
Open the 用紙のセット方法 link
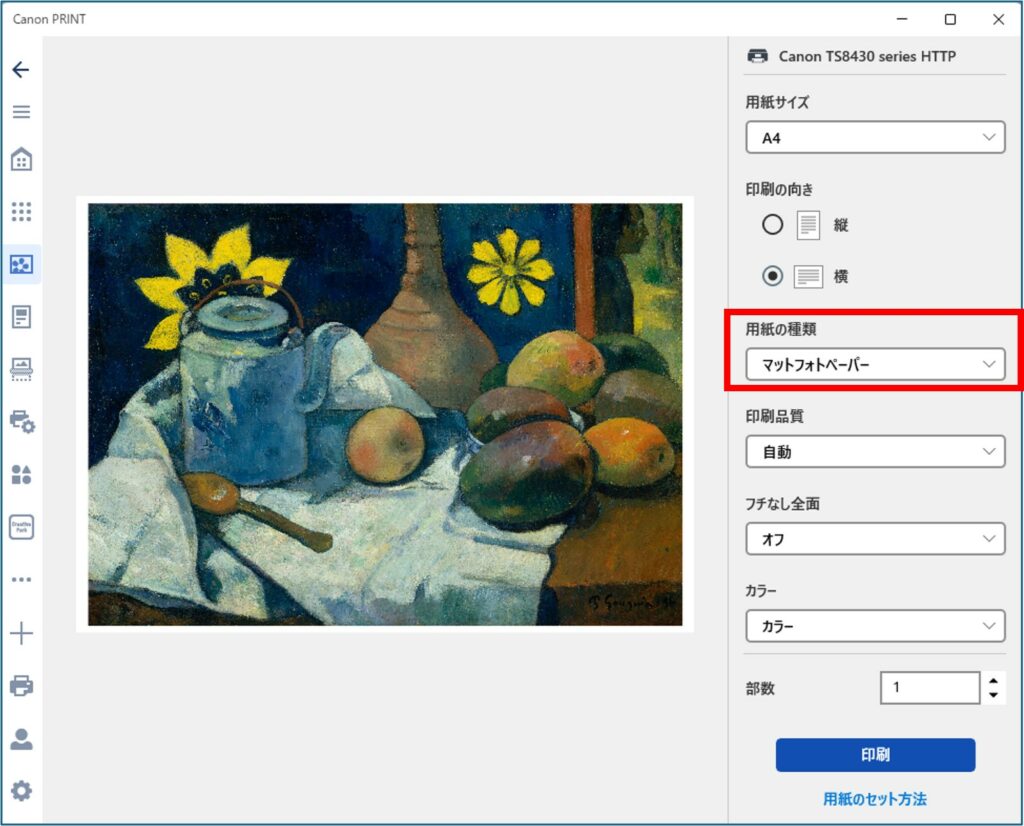875,799
